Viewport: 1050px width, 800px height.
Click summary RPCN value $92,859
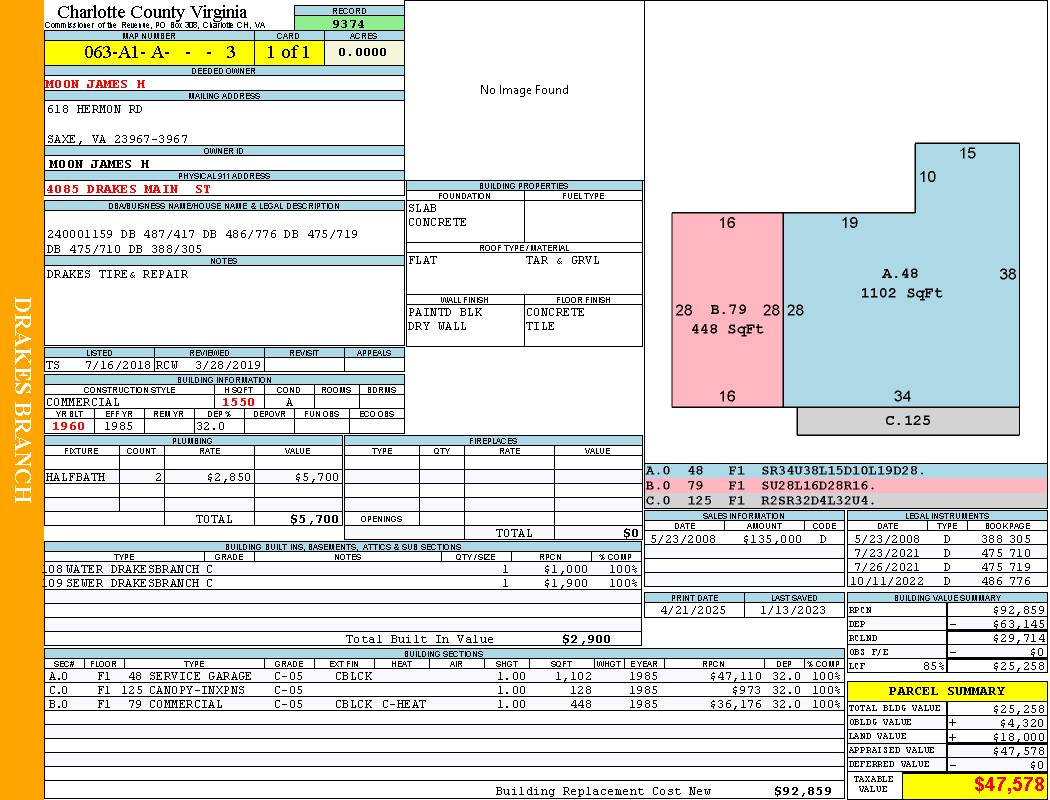(x=1019, y=611)
